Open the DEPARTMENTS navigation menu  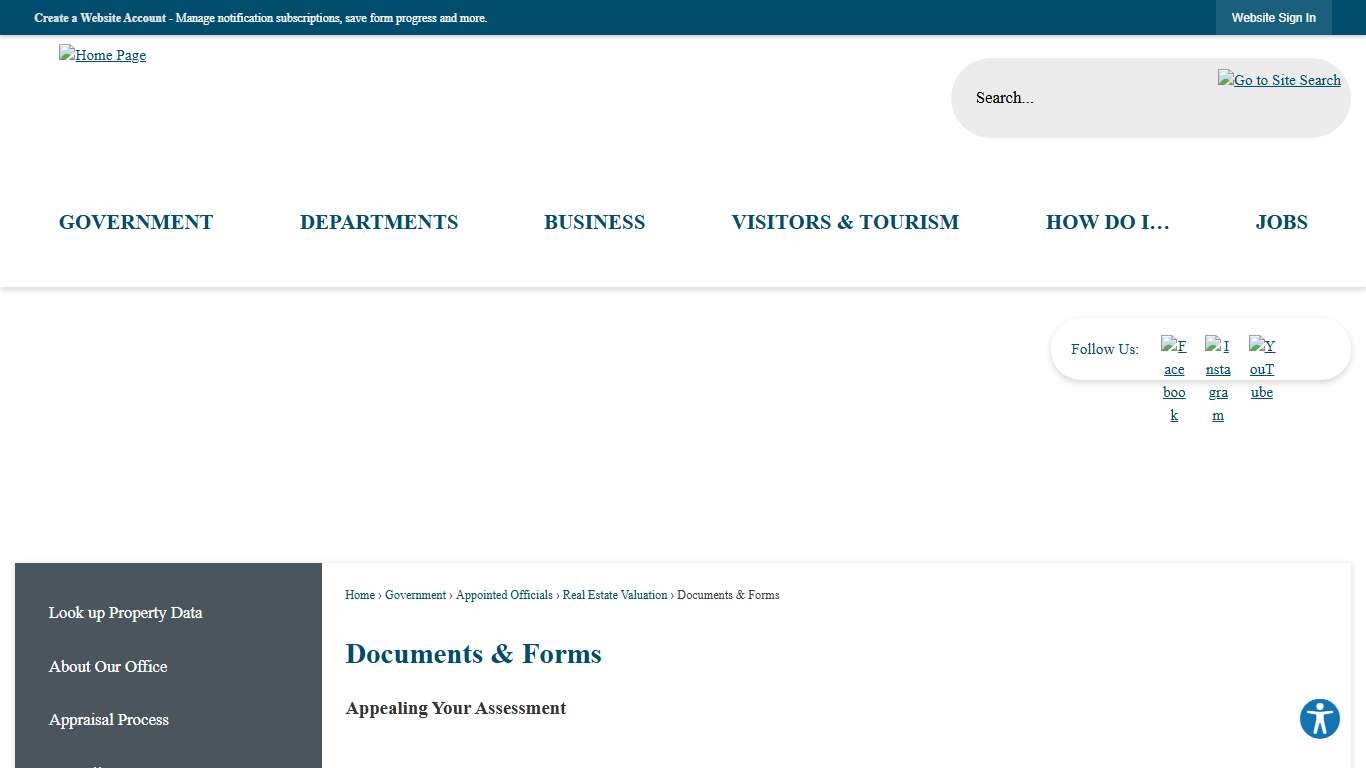[379, 222]
